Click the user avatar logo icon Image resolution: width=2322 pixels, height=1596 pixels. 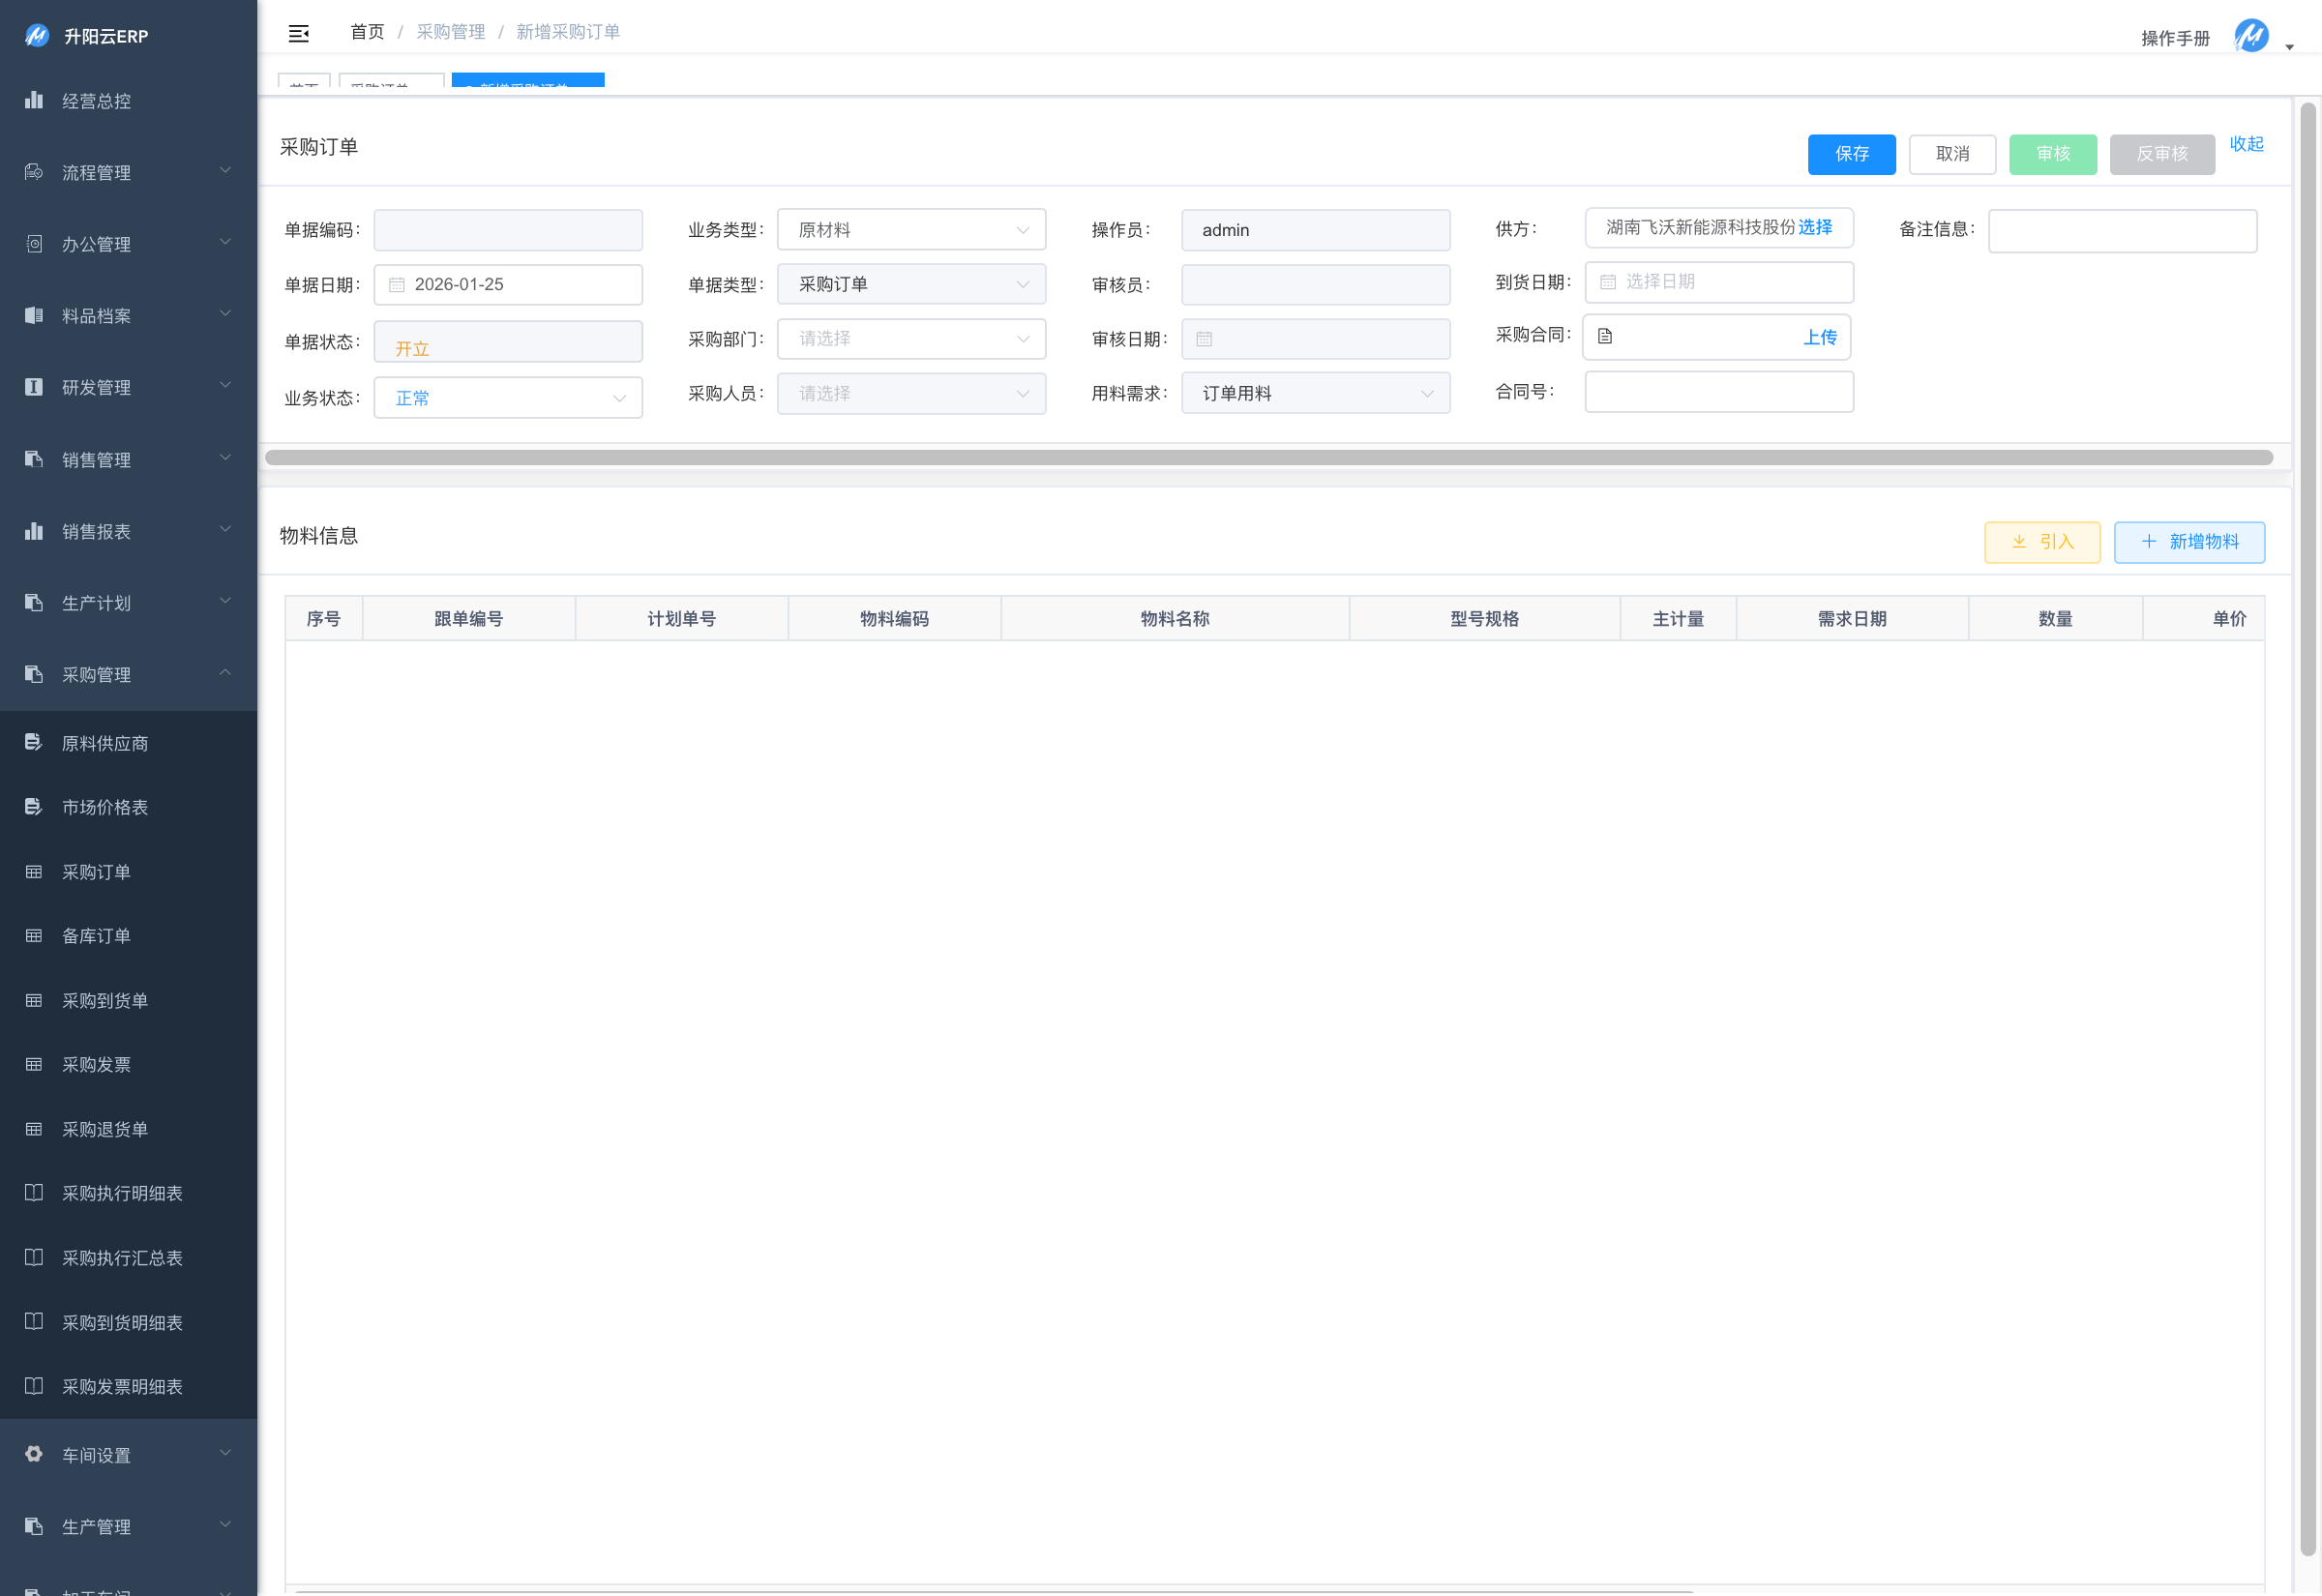pos(2250,36)
